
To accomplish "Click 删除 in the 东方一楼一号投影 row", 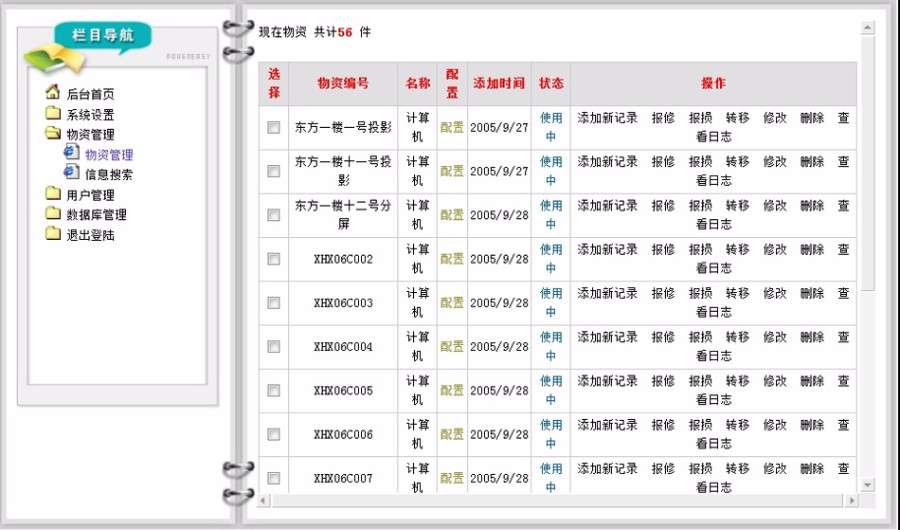I will tap(812, 118).
